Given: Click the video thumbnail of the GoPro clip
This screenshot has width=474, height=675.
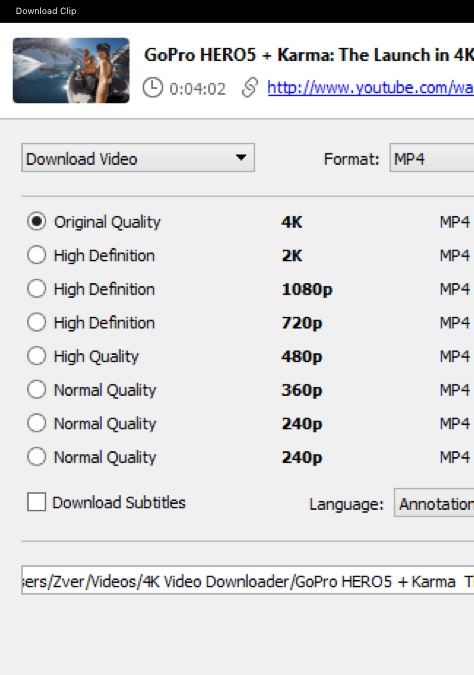Looking at the screenshot, I should (71, 71).
